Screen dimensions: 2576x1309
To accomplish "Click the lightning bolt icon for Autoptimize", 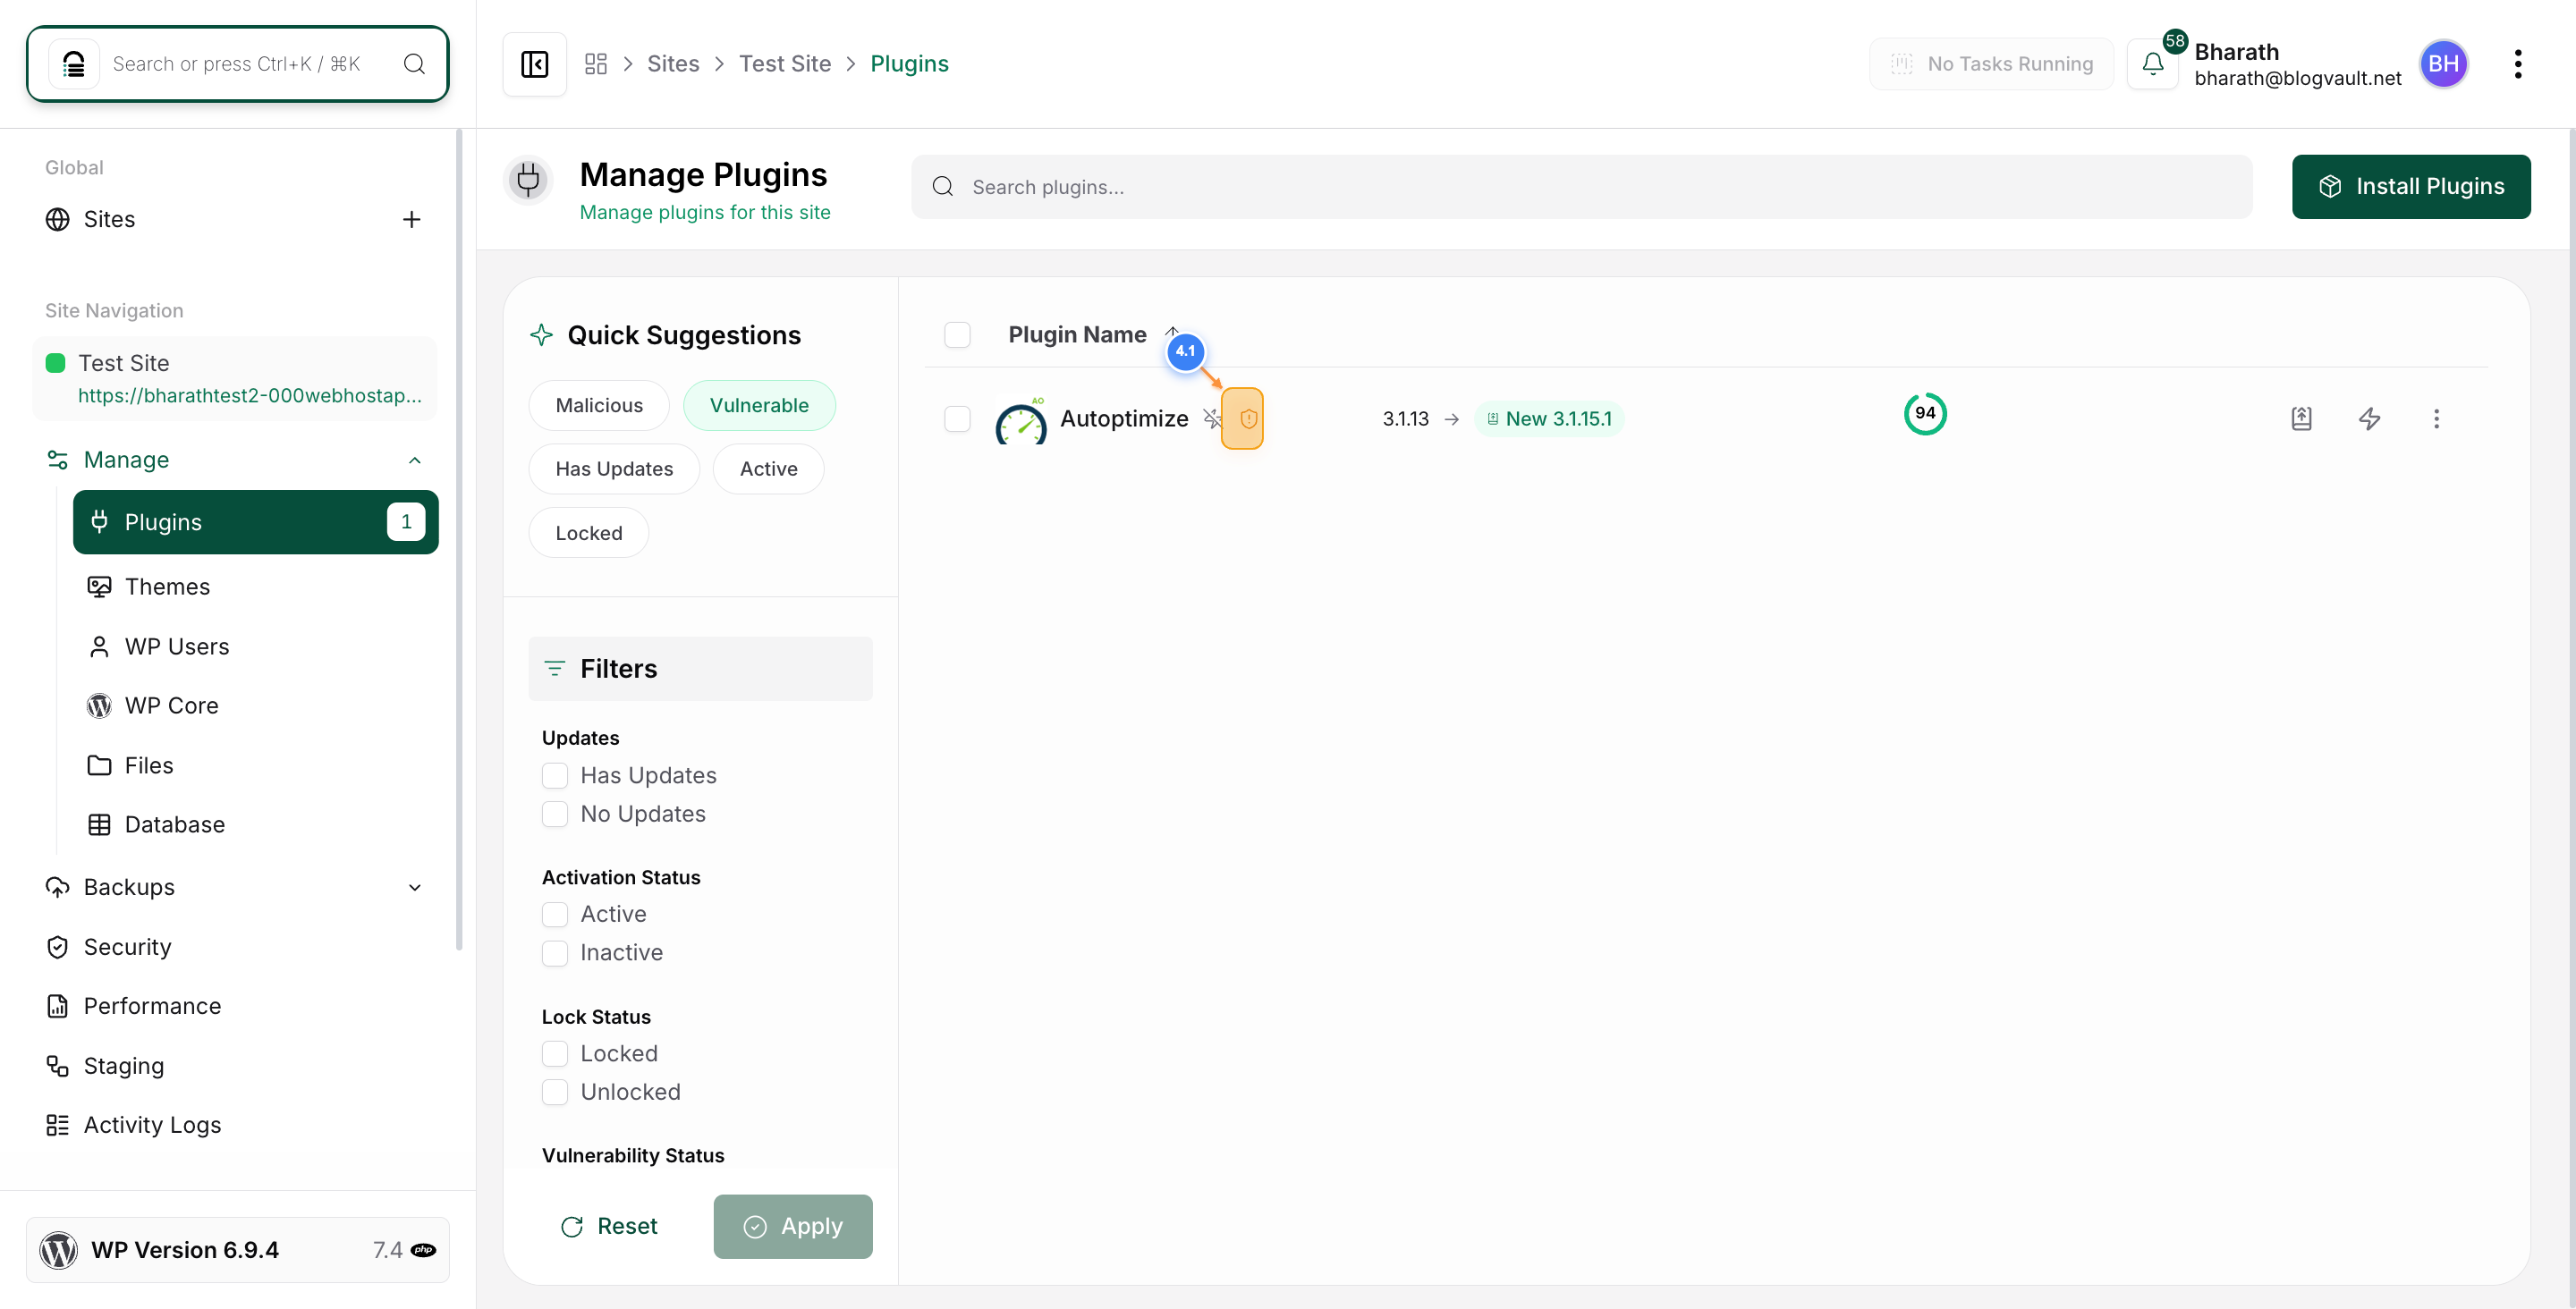I will (2369, 418).
